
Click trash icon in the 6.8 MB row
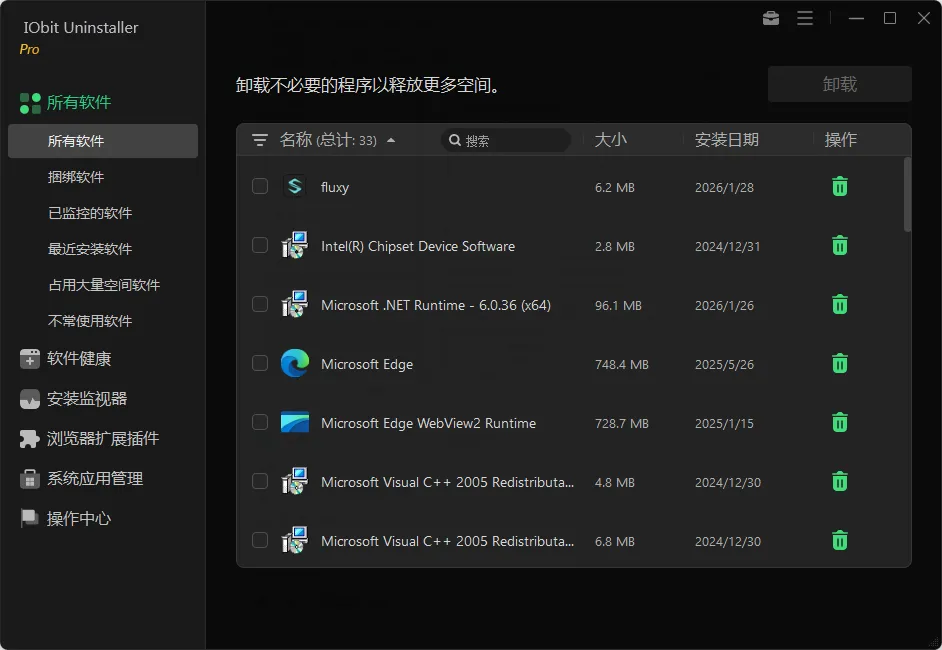click(840, 540)
